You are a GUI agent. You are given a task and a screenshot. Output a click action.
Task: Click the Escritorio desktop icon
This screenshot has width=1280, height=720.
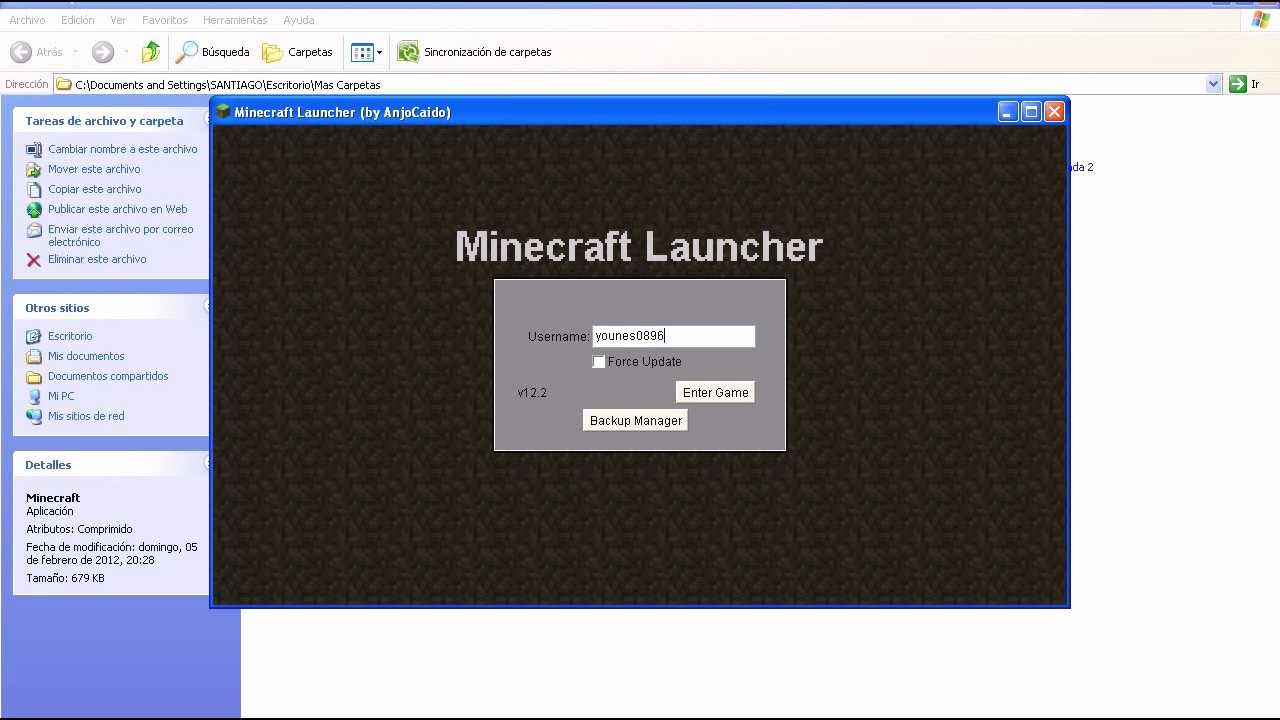coord(34,337)
